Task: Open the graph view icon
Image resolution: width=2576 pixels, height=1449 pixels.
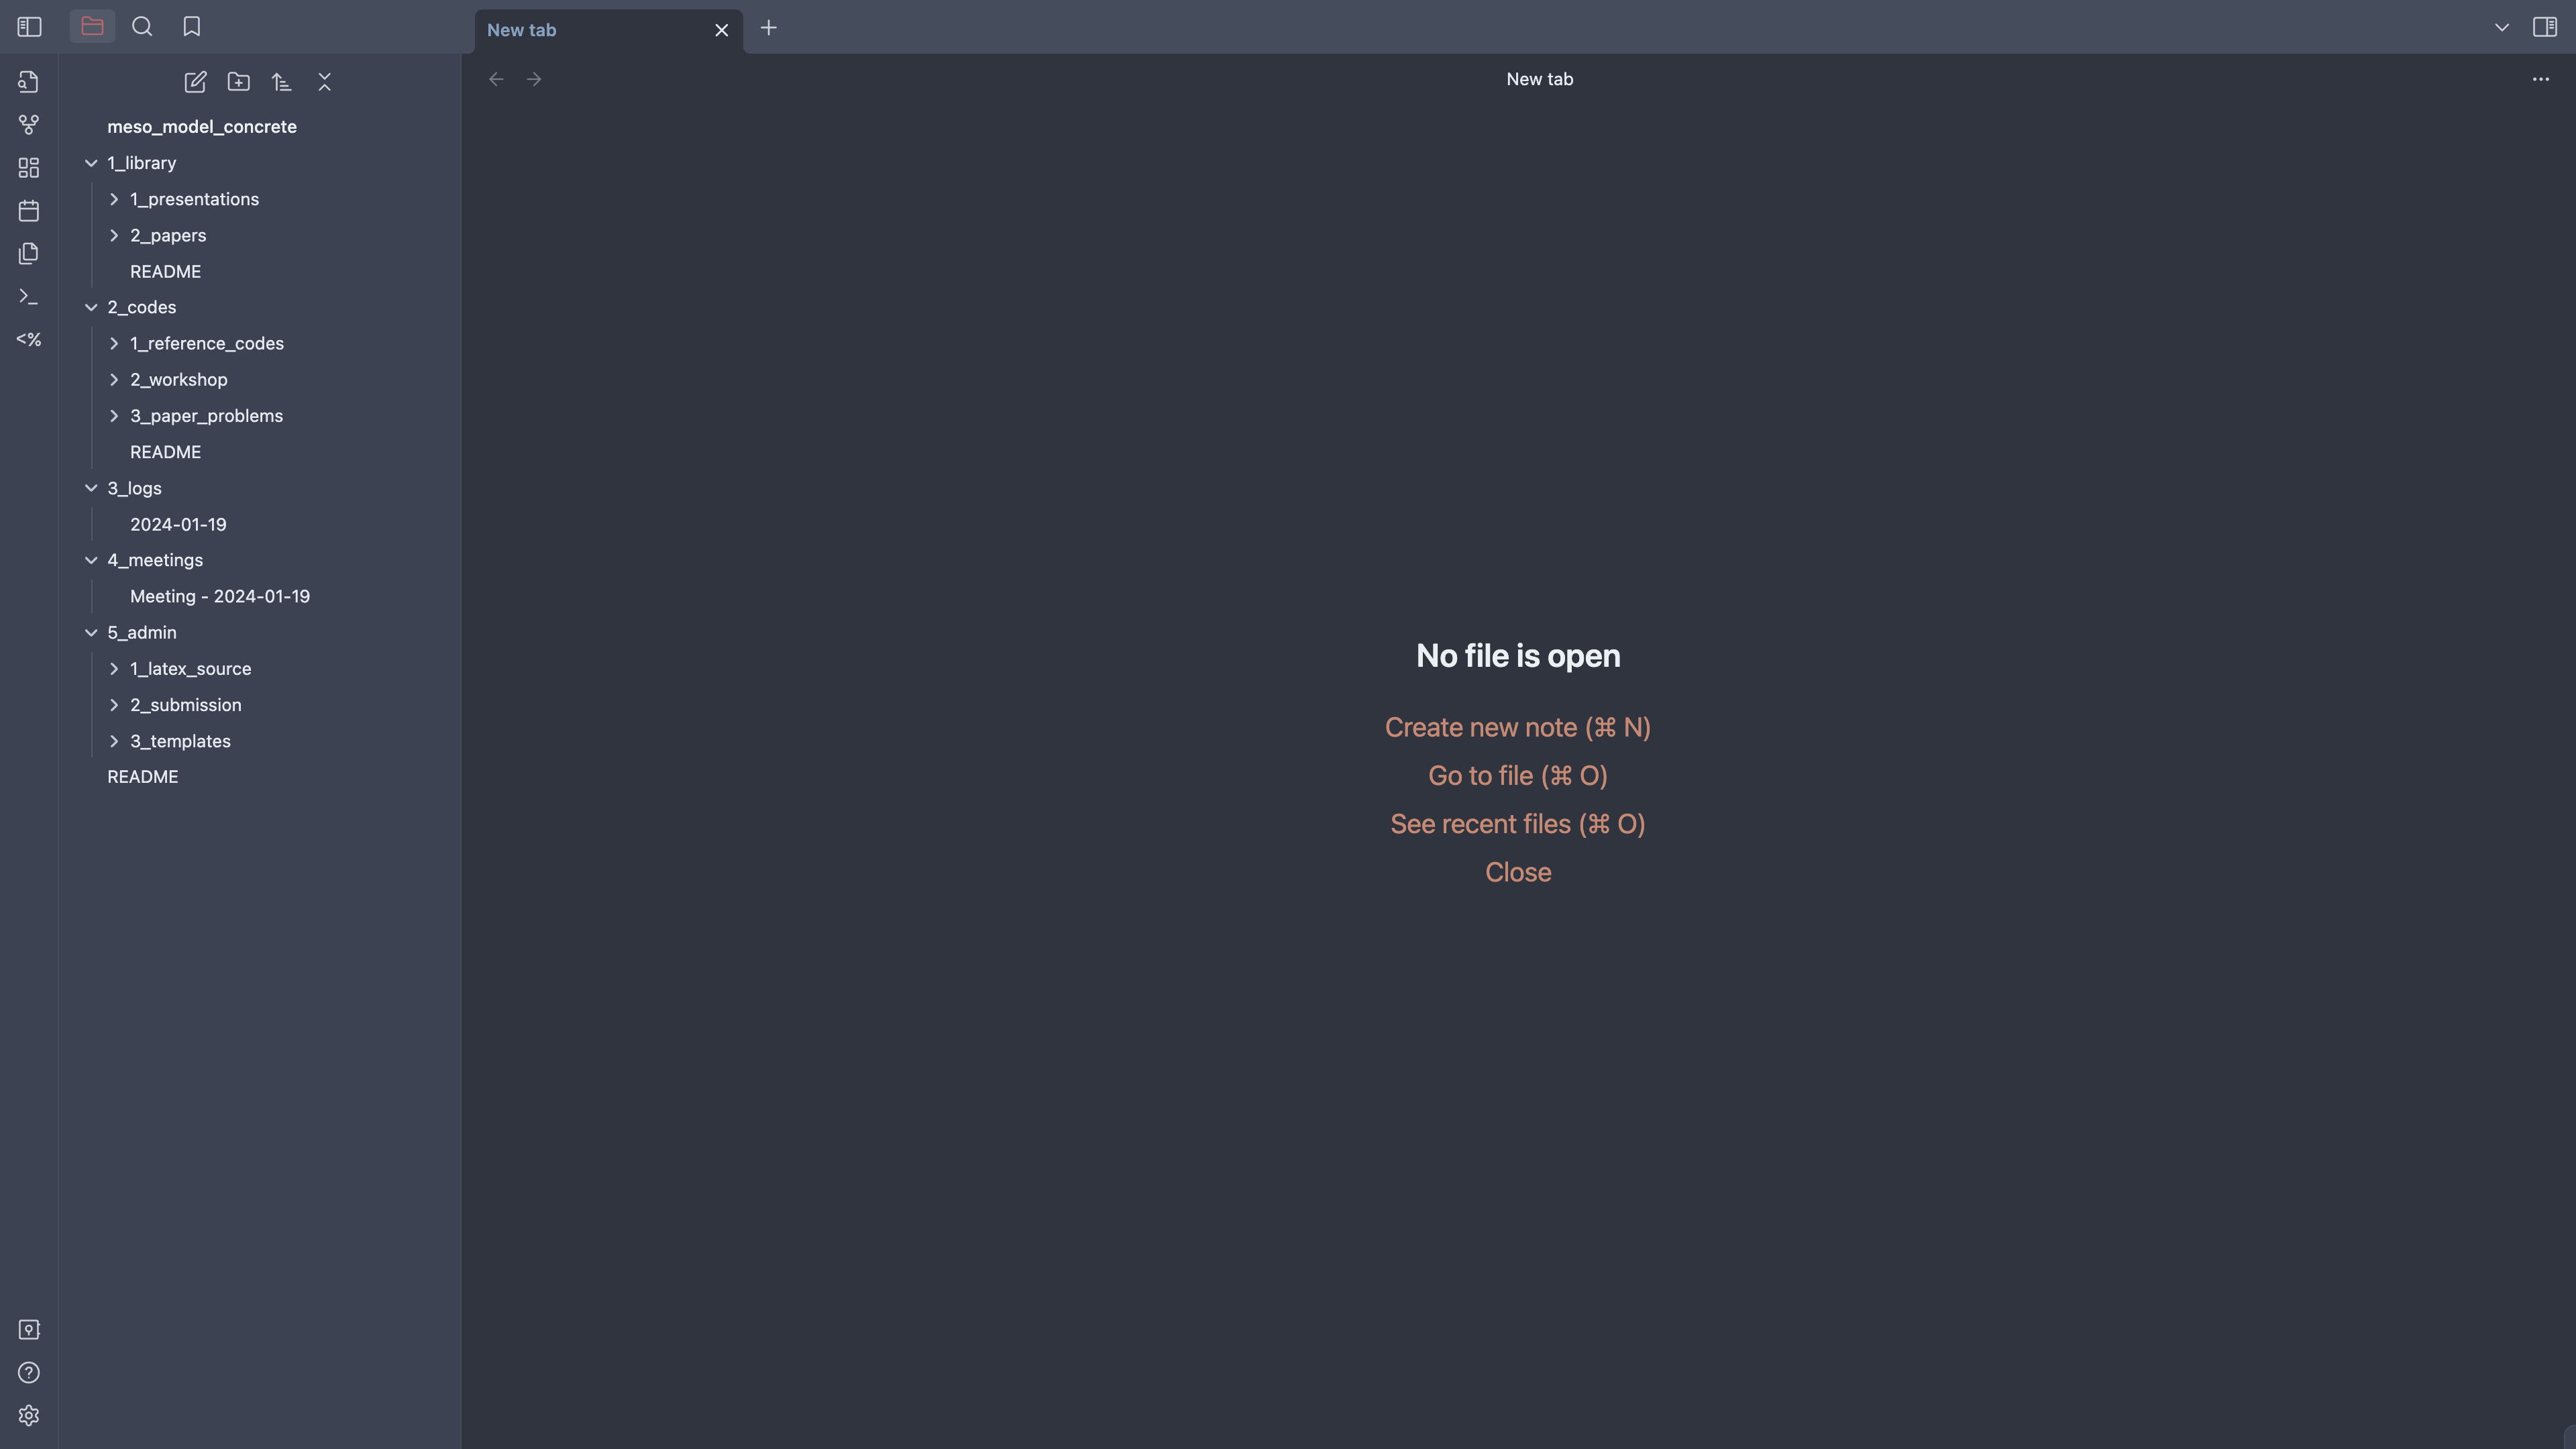Action: (28, 125)
